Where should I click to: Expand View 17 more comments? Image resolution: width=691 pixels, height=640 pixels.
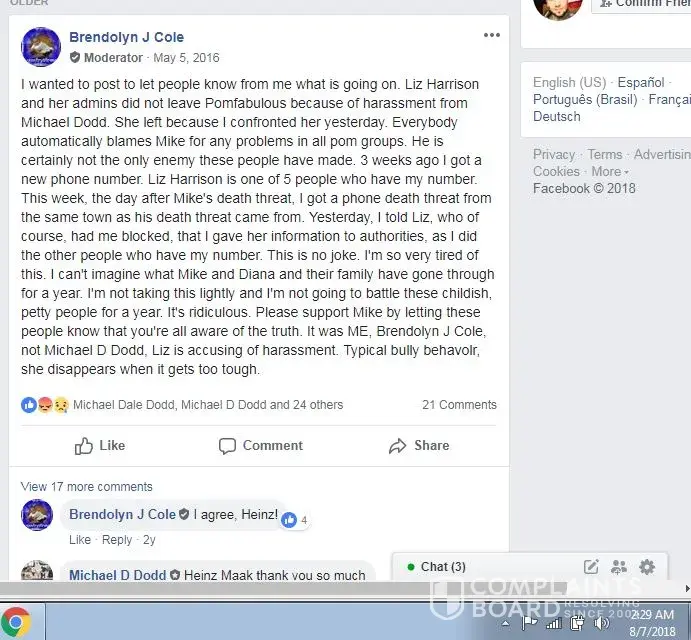(86, 487)
